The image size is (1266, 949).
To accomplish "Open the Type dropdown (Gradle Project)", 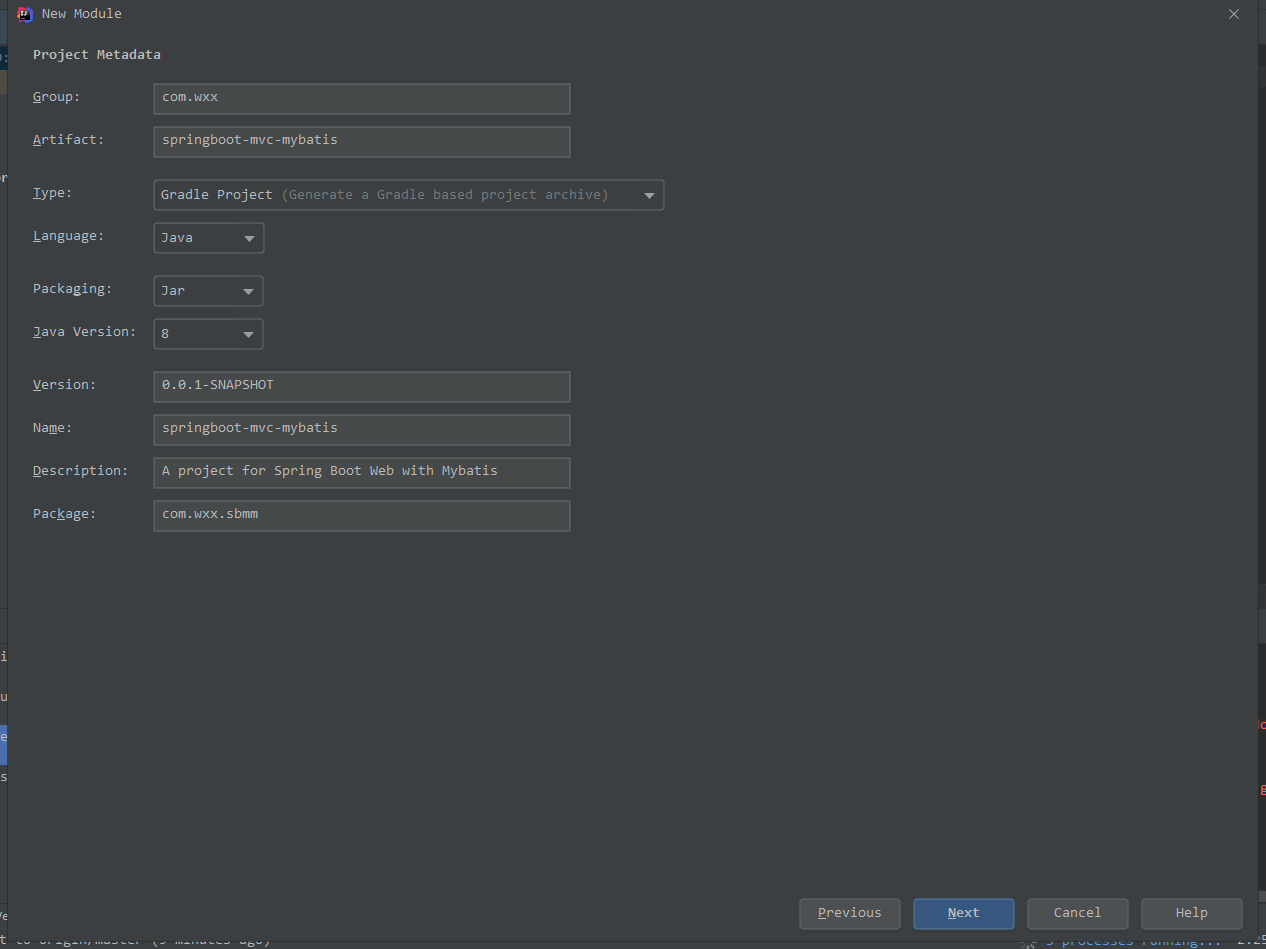I will [408, 194].
